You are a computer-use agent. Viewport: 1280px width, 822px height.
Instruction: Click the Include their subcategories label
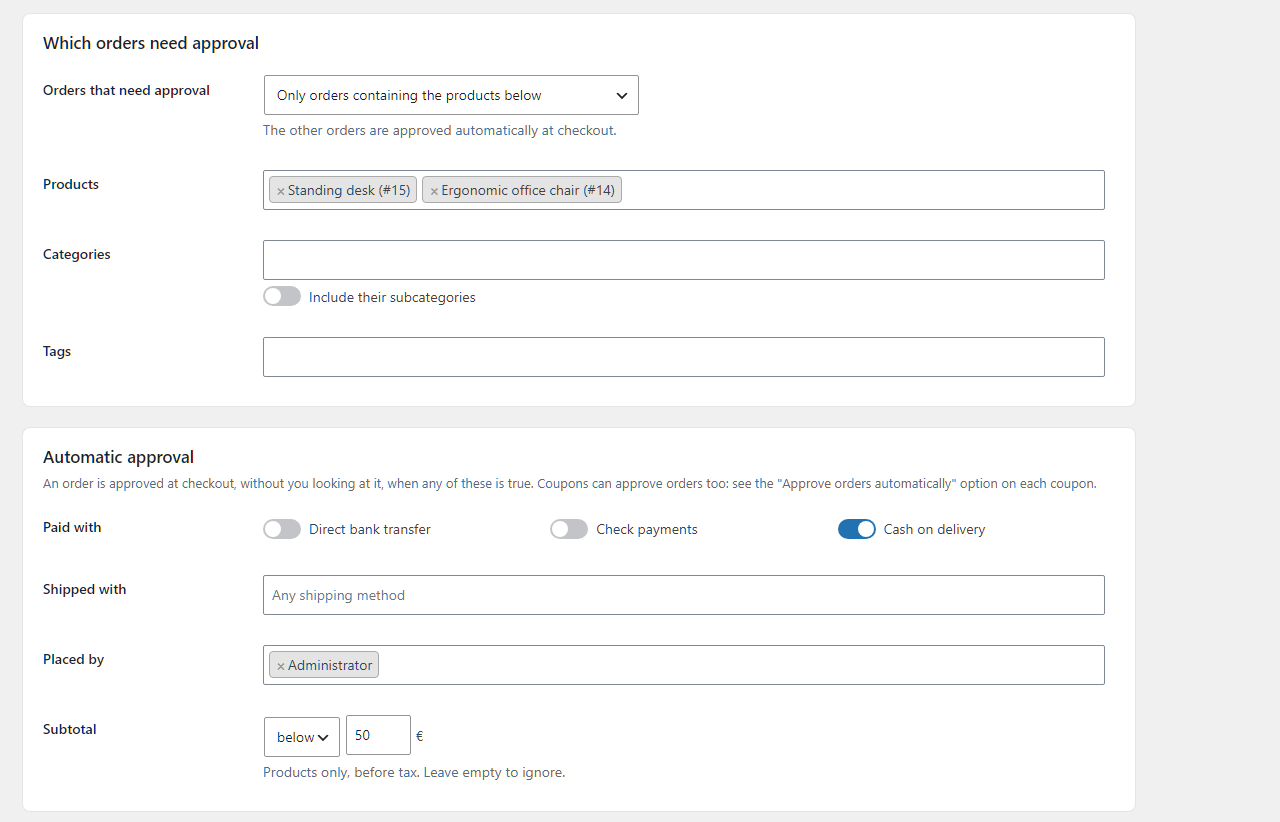[x=392, y=297]
